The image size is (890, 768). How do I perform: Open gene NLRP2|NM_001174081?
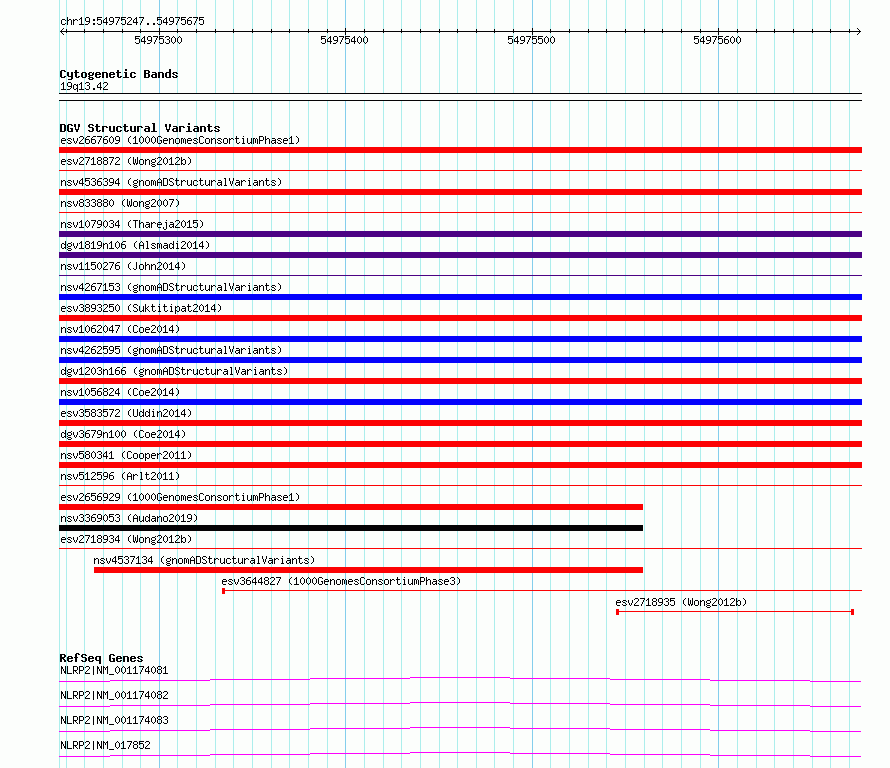[114, 670]
